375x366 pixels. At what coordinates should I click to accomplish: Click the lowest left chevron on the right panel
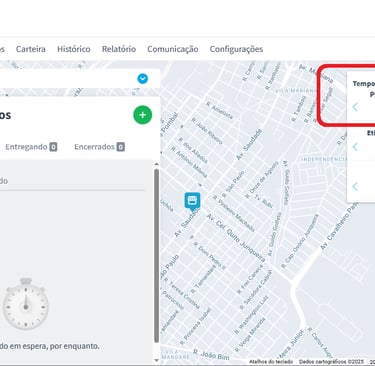355,187
